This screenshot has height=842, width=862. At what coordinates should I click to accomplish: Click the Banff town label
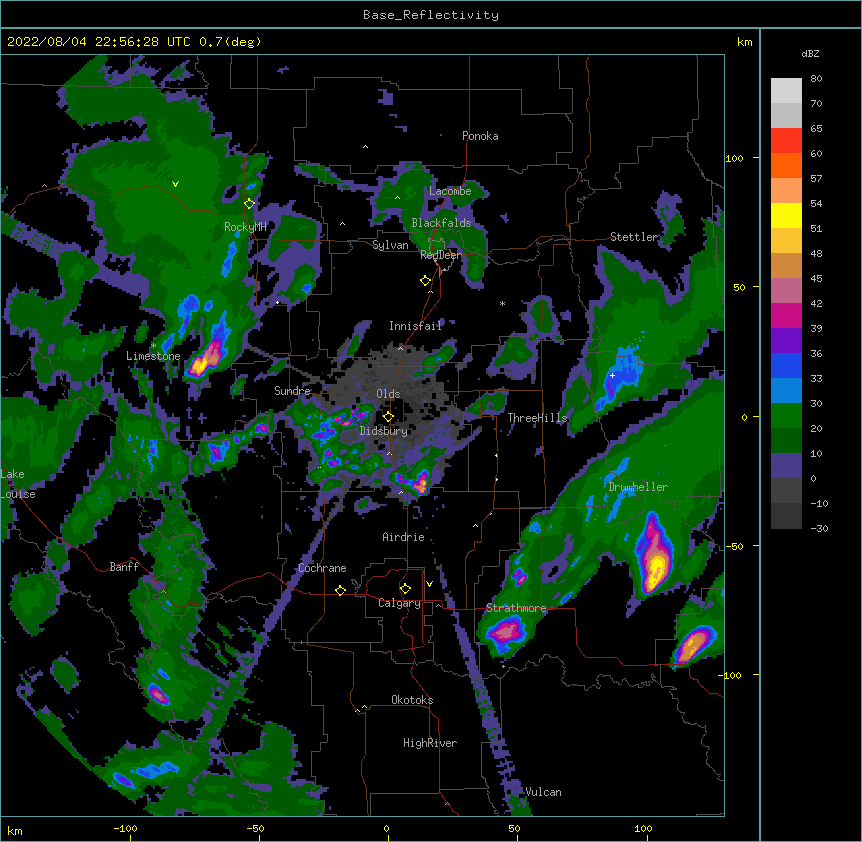click(x=124, y=567)
